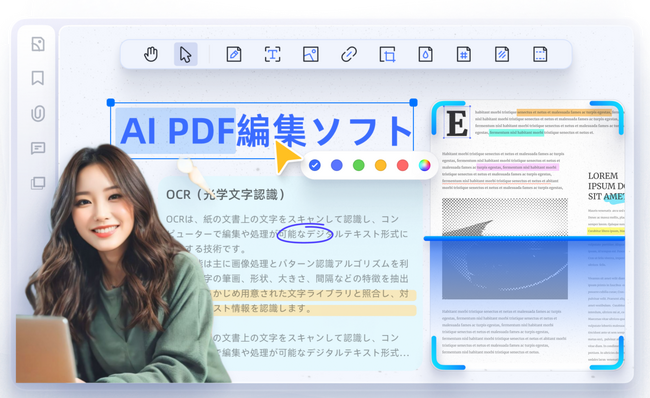Activate the arrow Select tool
The width and height of the screenshot is (650, 398).
pos(185,54)
